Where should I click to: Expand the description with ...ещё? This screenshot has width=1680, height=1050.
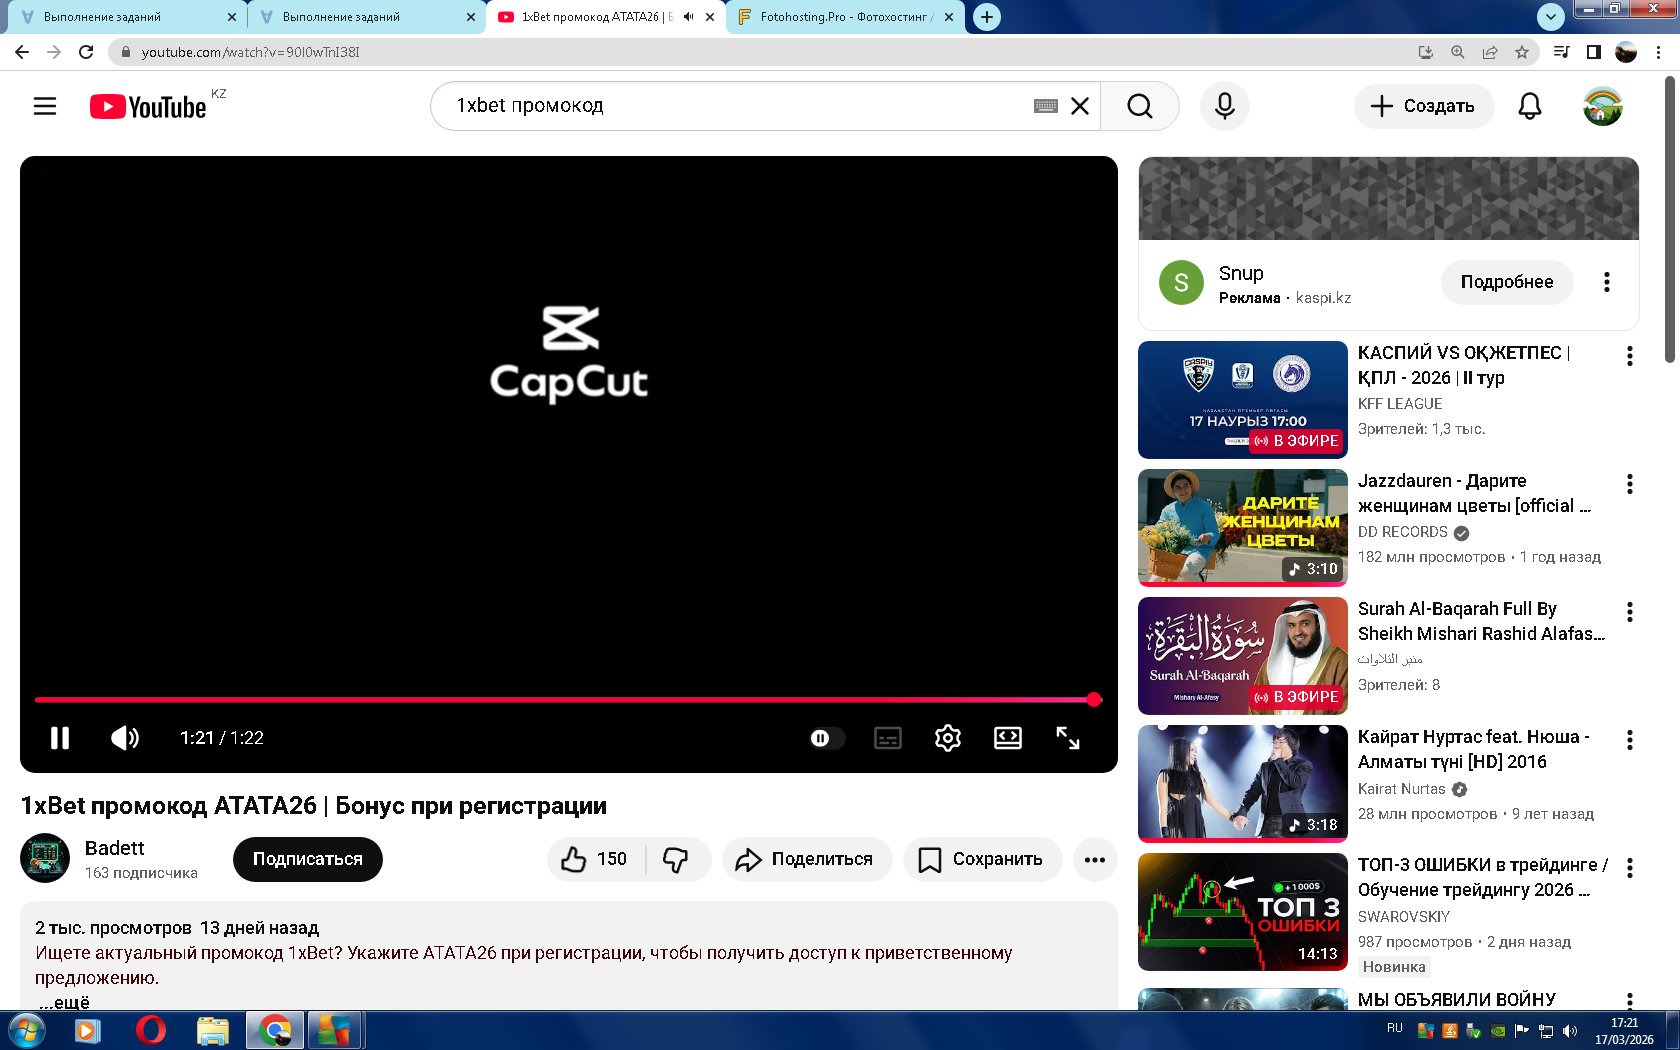click(65, 1002)
